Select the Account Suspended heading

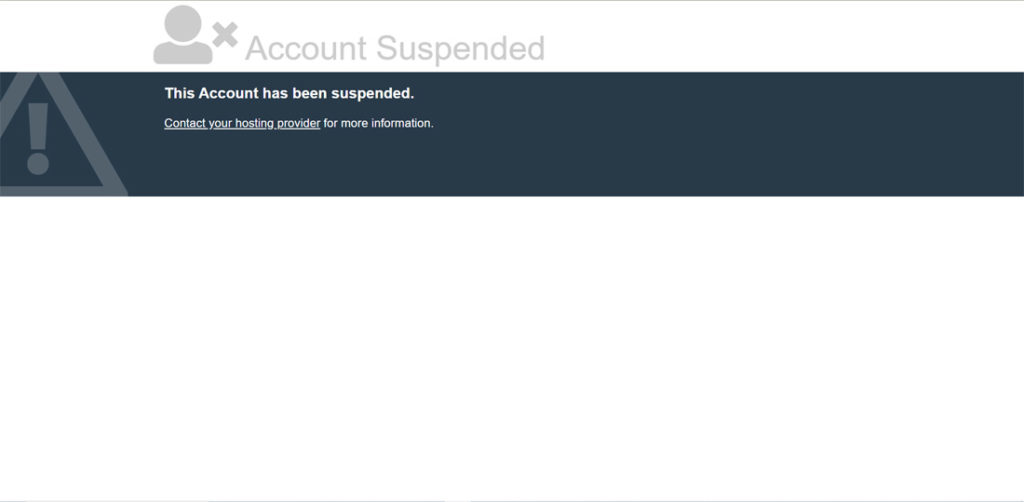[x=394, y=48]
